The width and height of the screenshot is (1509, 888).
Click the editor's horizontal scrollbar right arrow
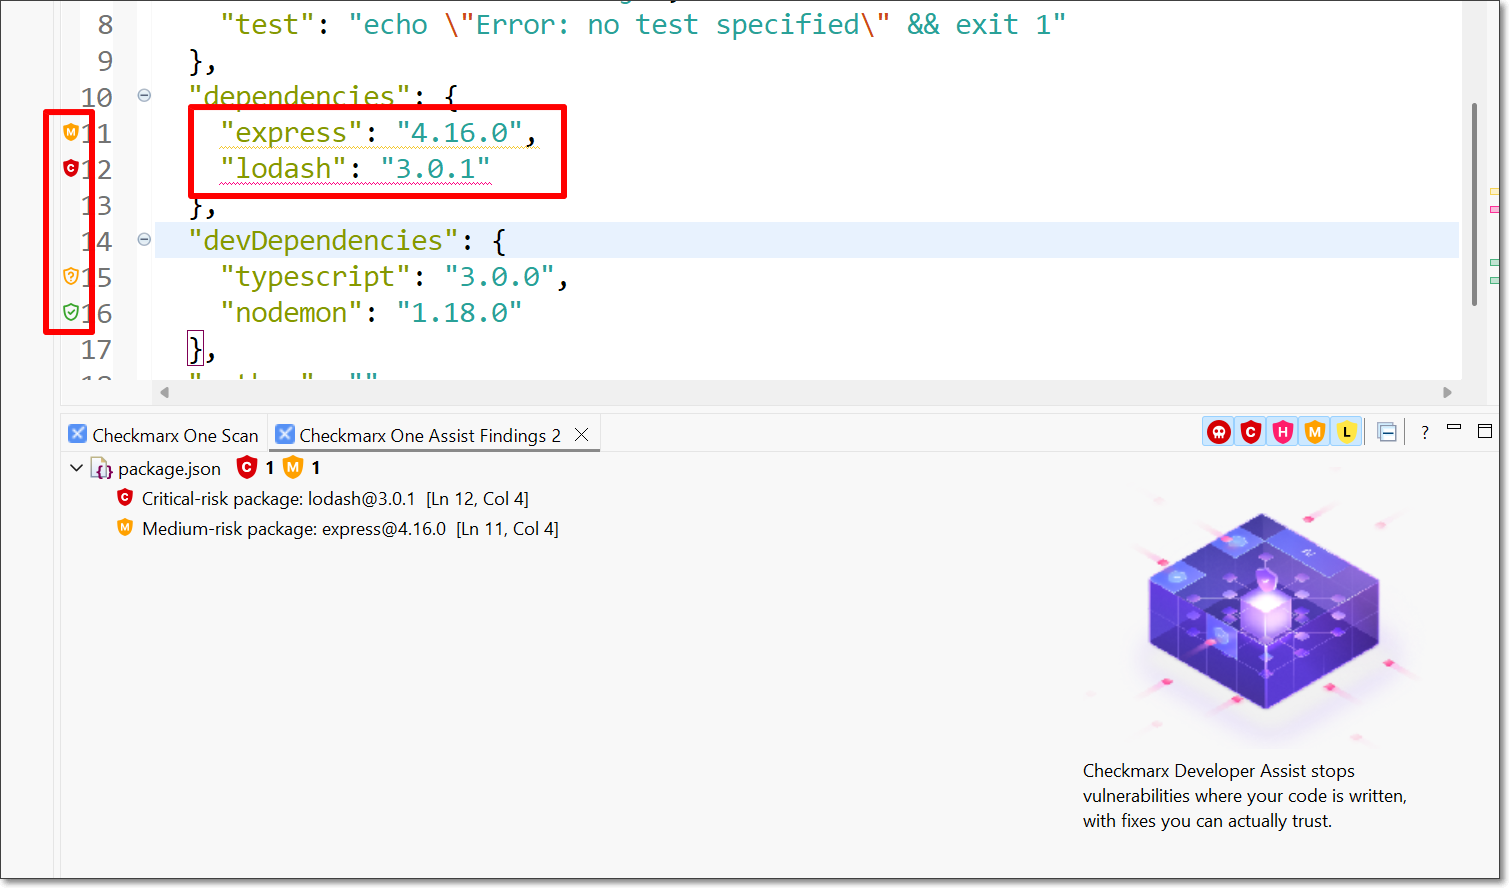[x=1447, y=393]
